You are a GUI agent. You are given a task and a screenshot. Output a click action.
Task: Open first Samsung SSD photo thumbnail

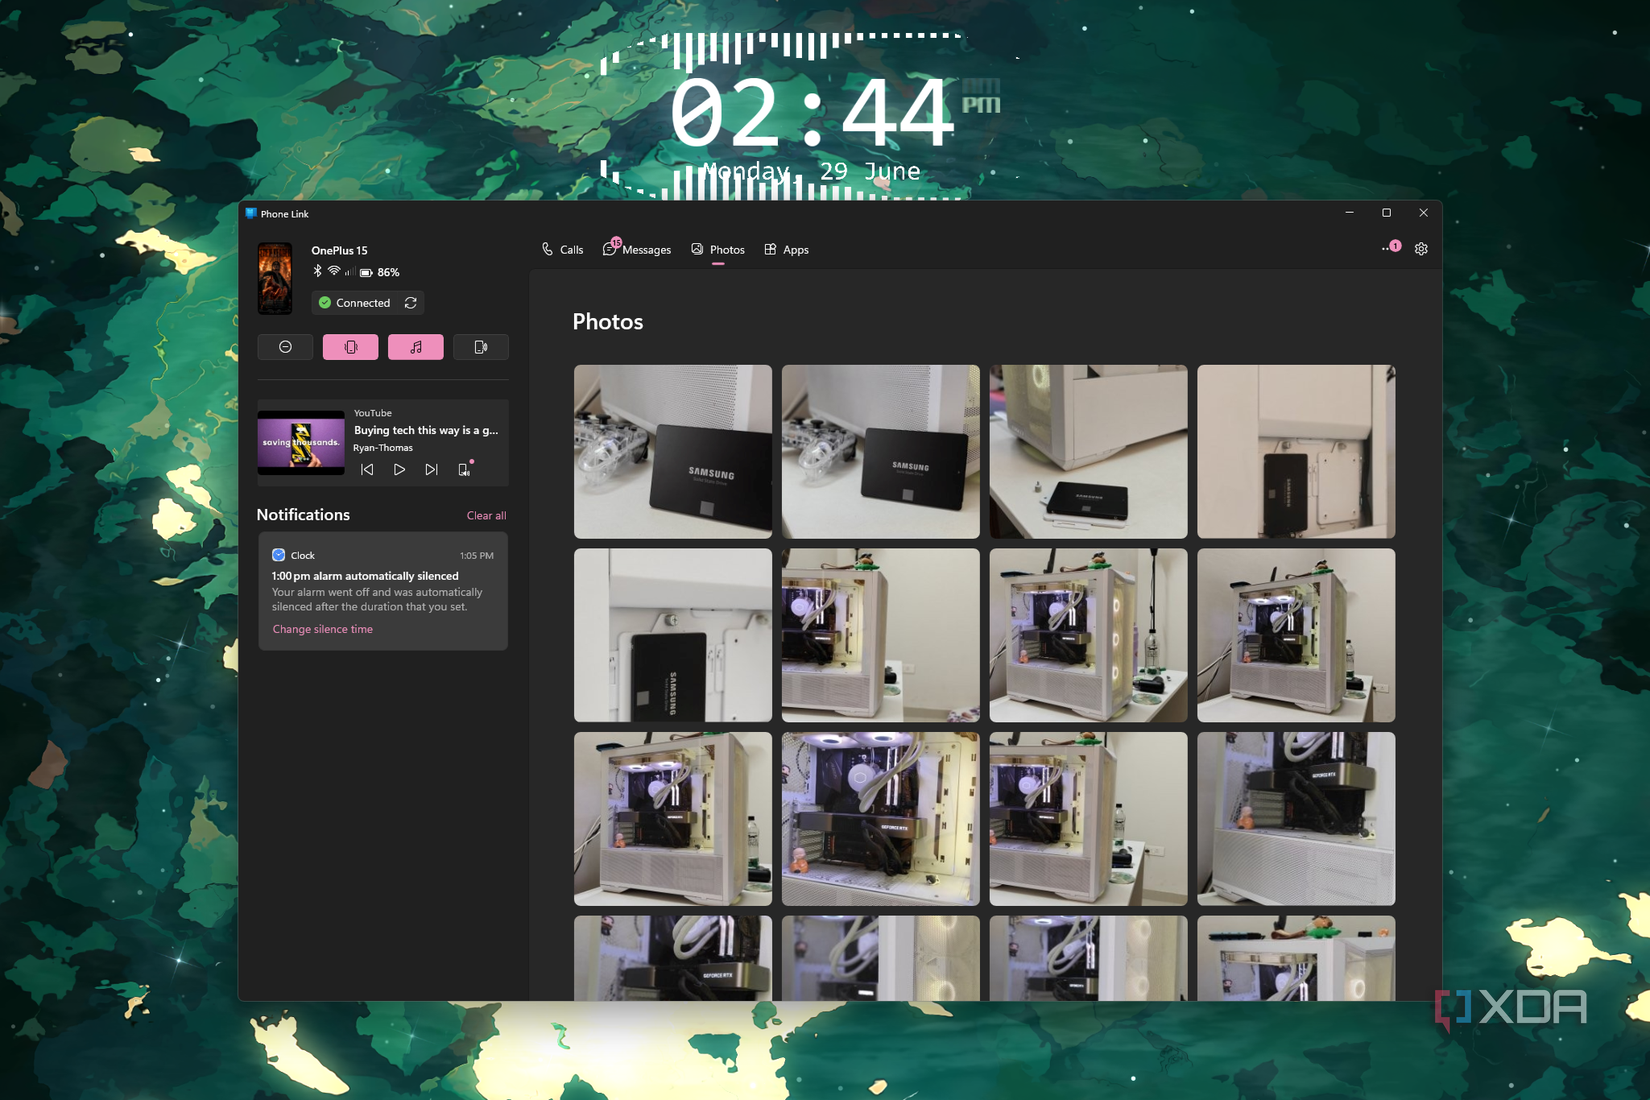pos(673,452)
